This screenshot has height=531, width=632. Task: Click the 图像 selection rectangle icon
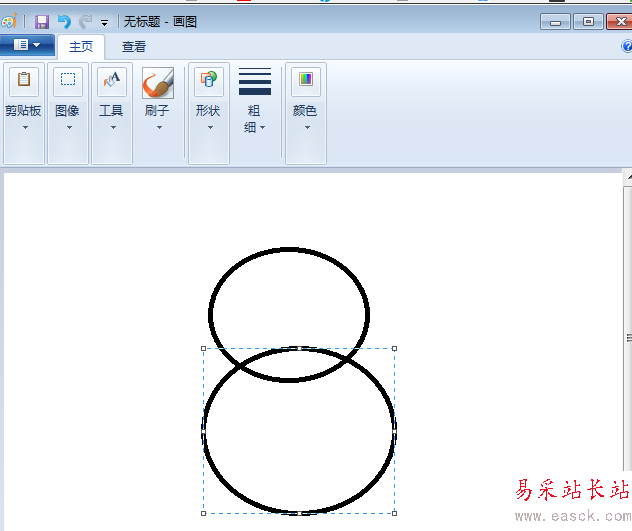(68, 81)
